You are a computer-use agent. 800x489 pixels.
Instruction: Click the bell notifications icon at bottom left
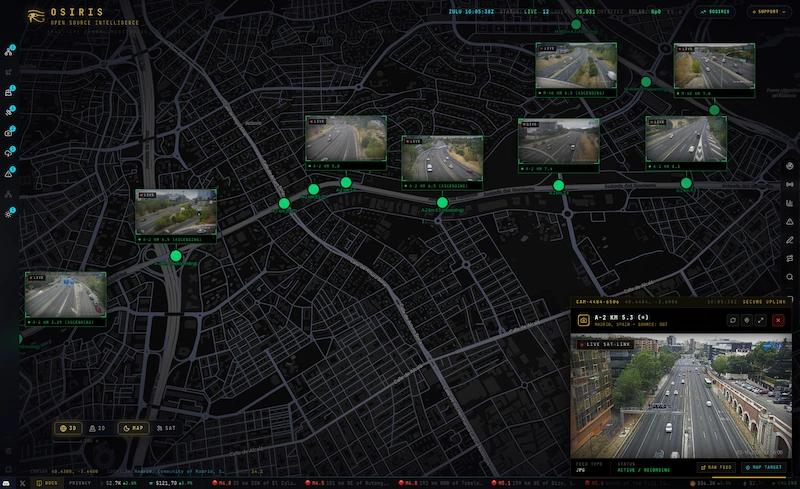[x=8, y=469]
